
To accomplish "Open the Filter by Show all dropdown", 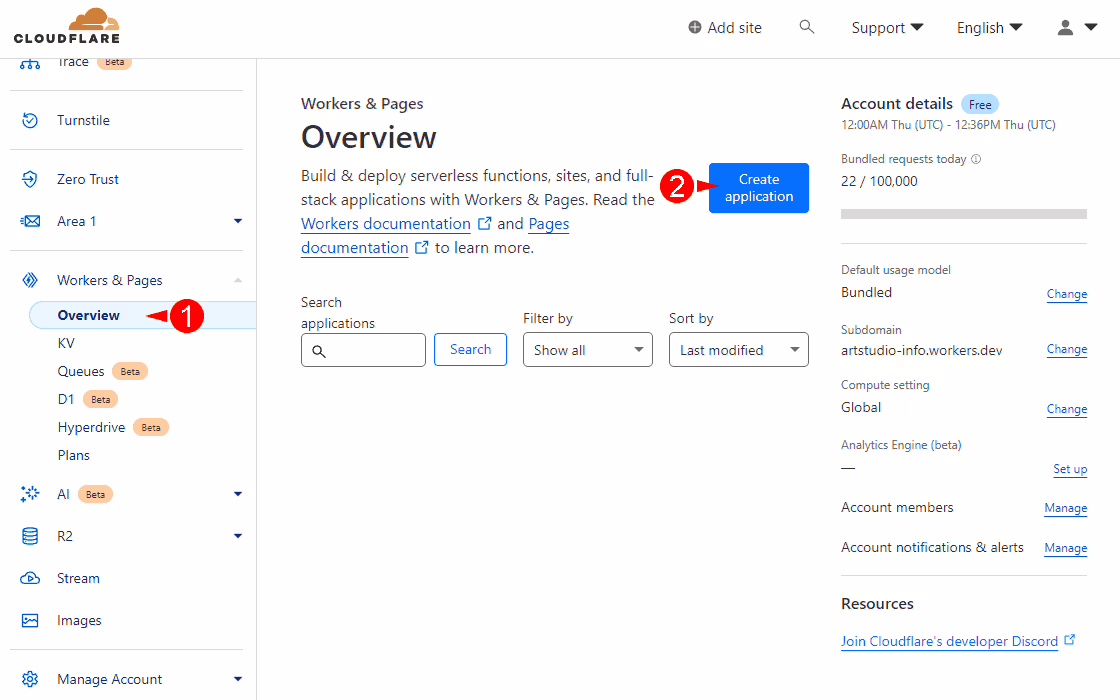I will [587, 350].
